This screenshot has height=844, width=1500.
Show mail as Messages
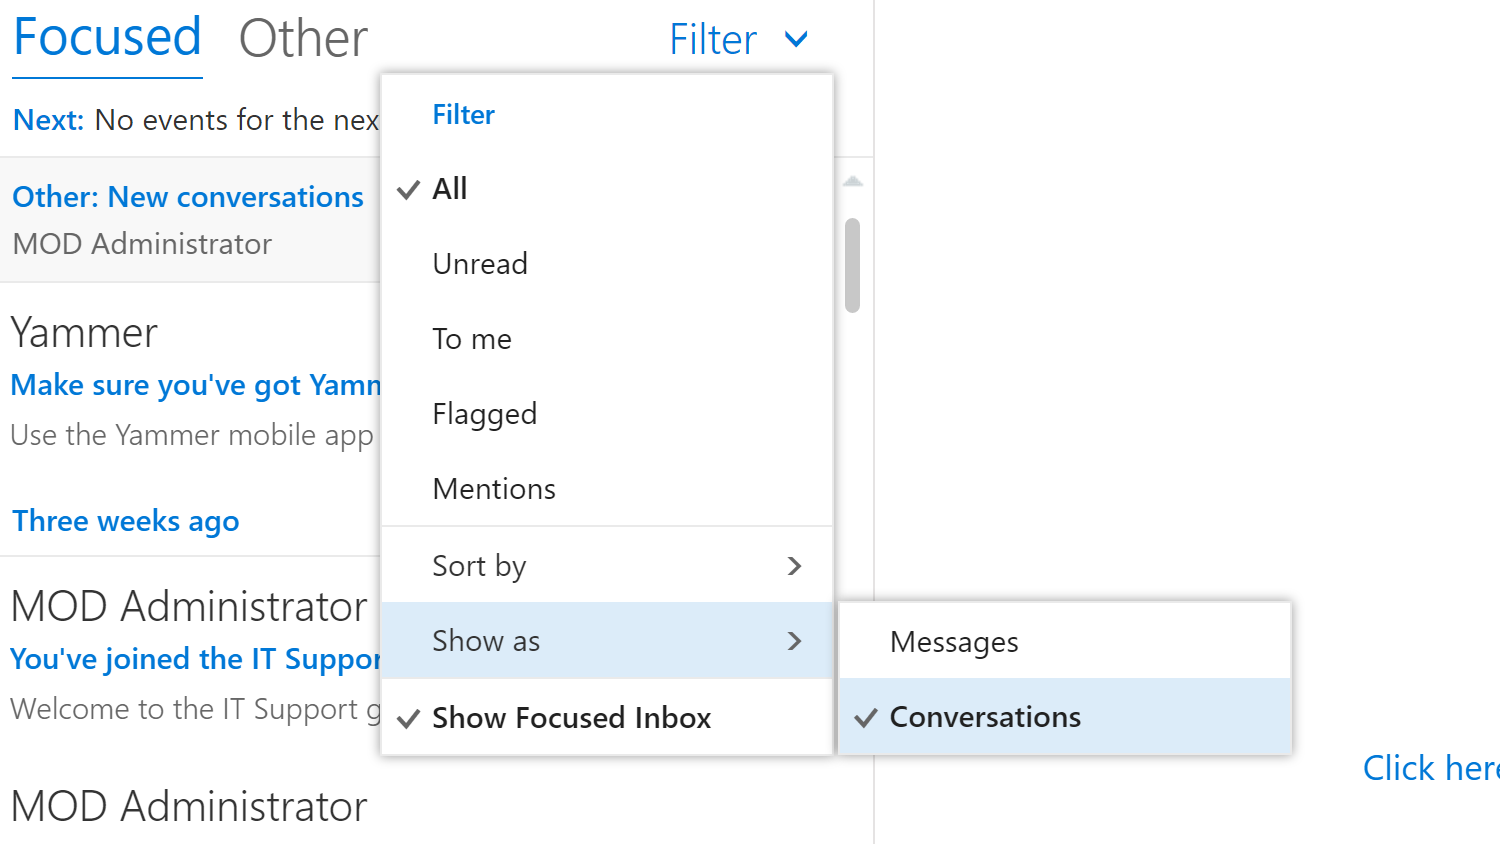pos(1065,641)
